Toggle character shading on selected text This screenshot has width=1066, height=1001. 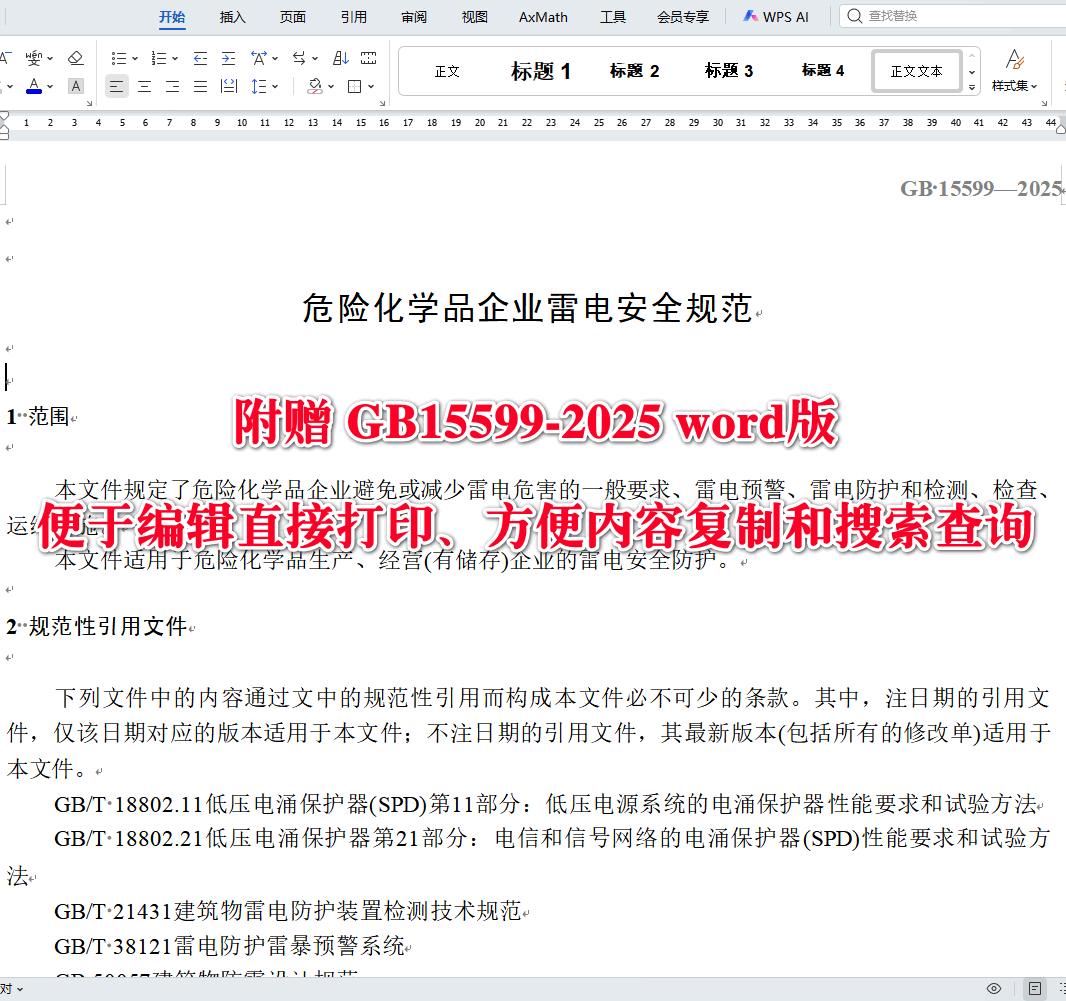pyautogui.click(x=75, y=86)
